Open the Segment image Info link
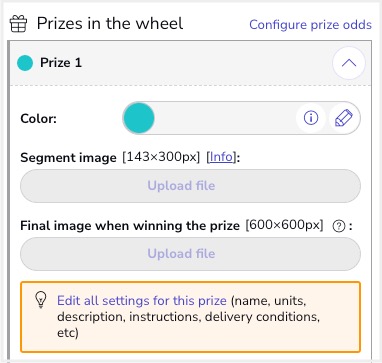Image resolution: width=382 pixels, height=363 pixels. 221,157
